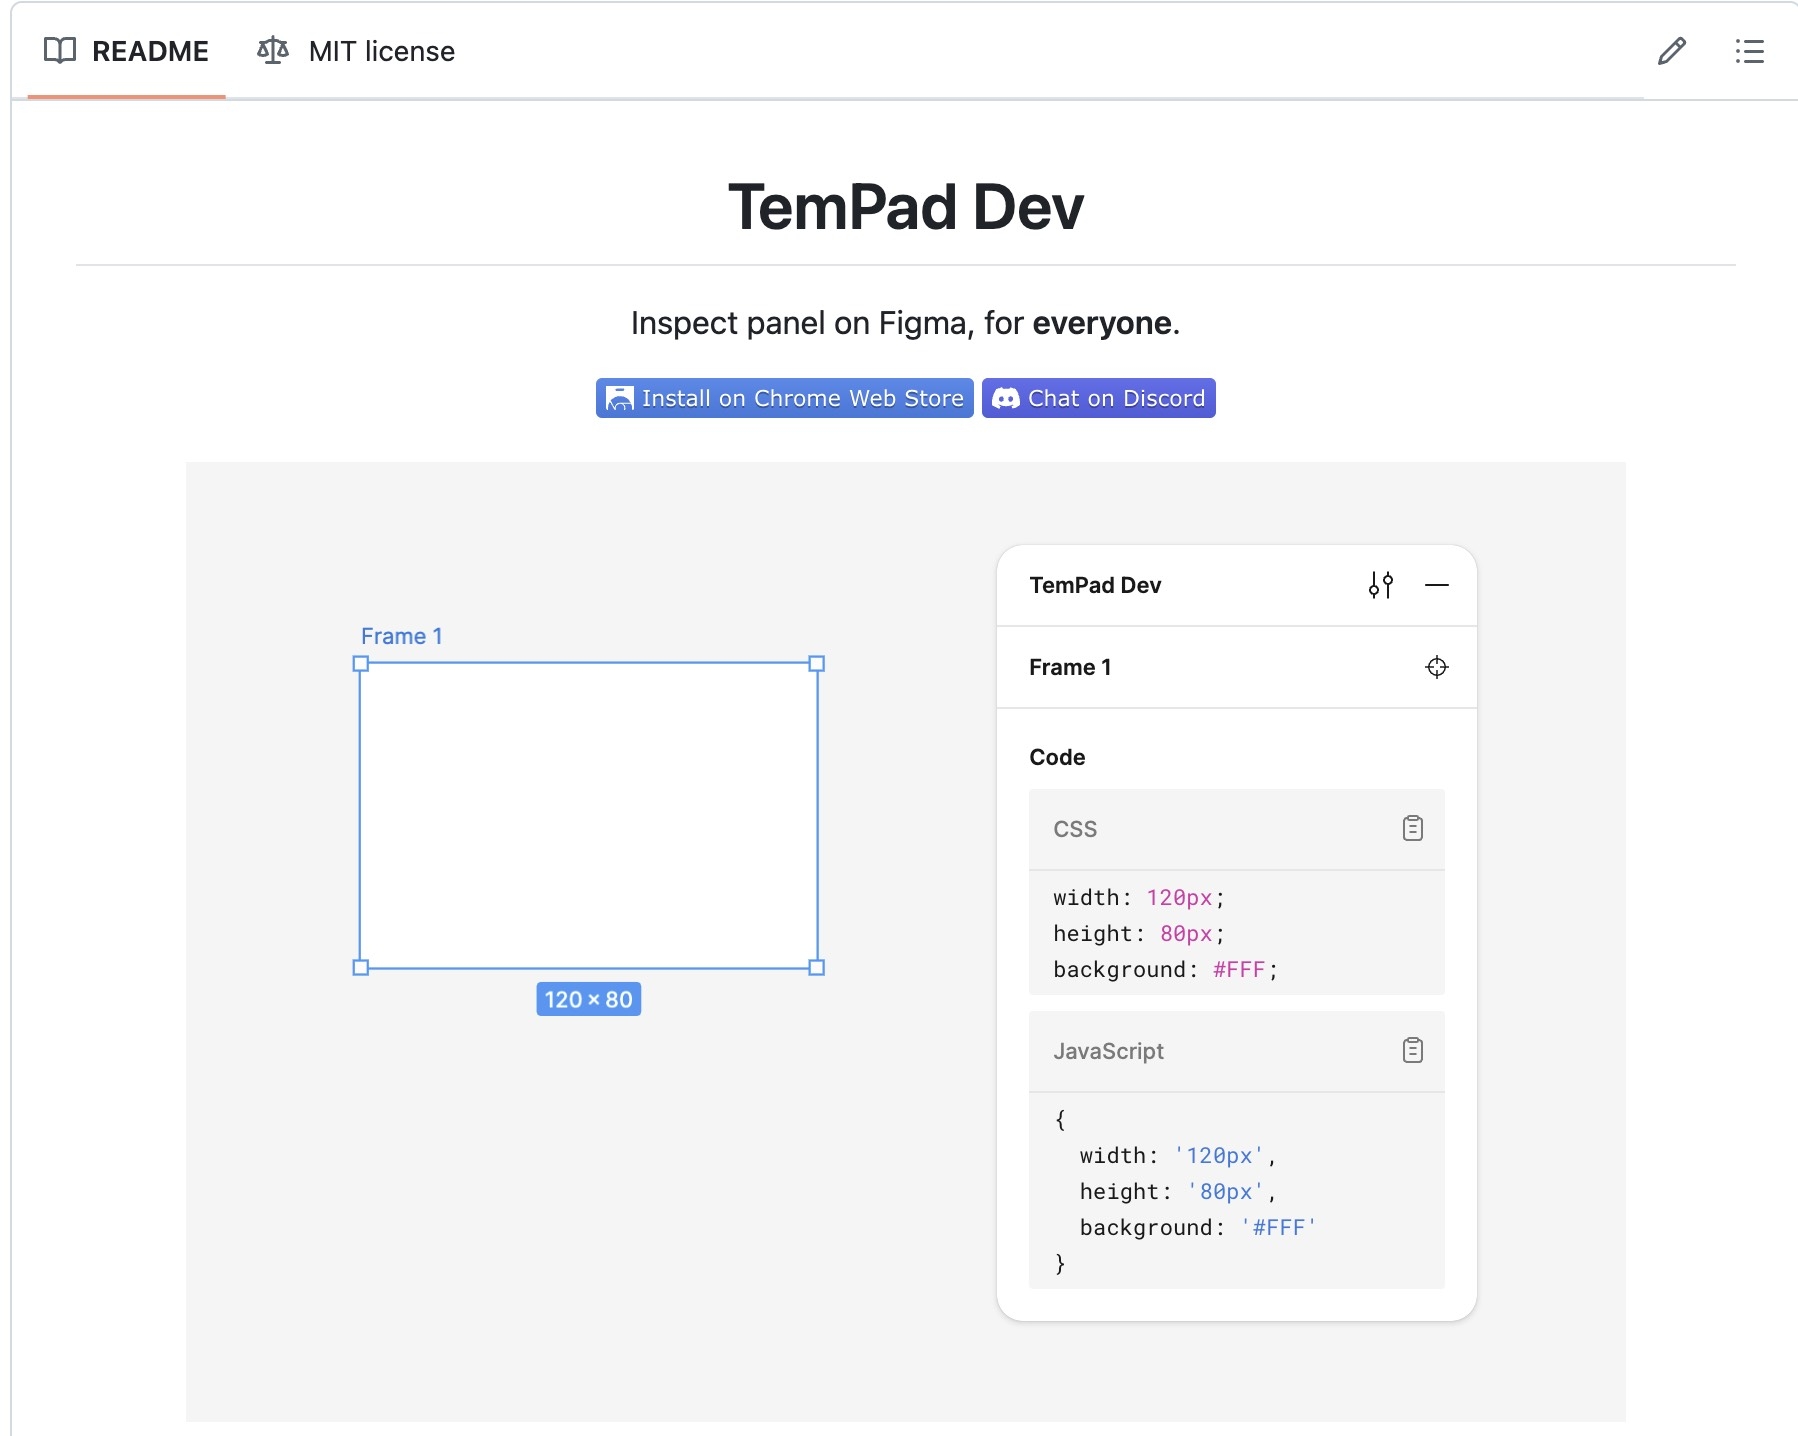Click the JavaScript '#FFF' background value

(x=1279, y=1227)
